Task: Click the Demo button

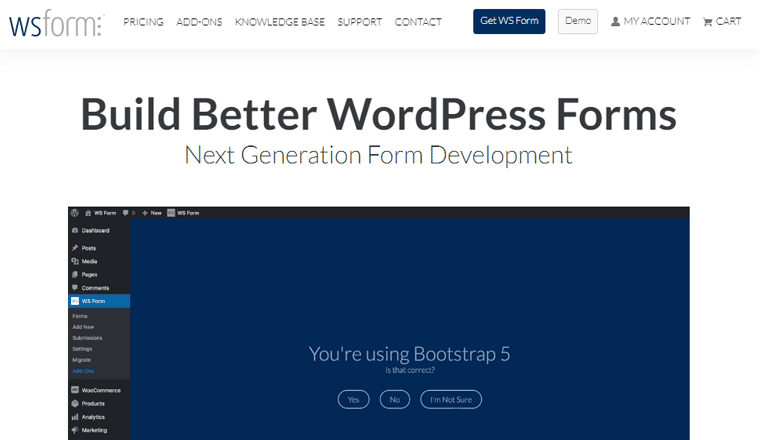Action: [578, 21]
